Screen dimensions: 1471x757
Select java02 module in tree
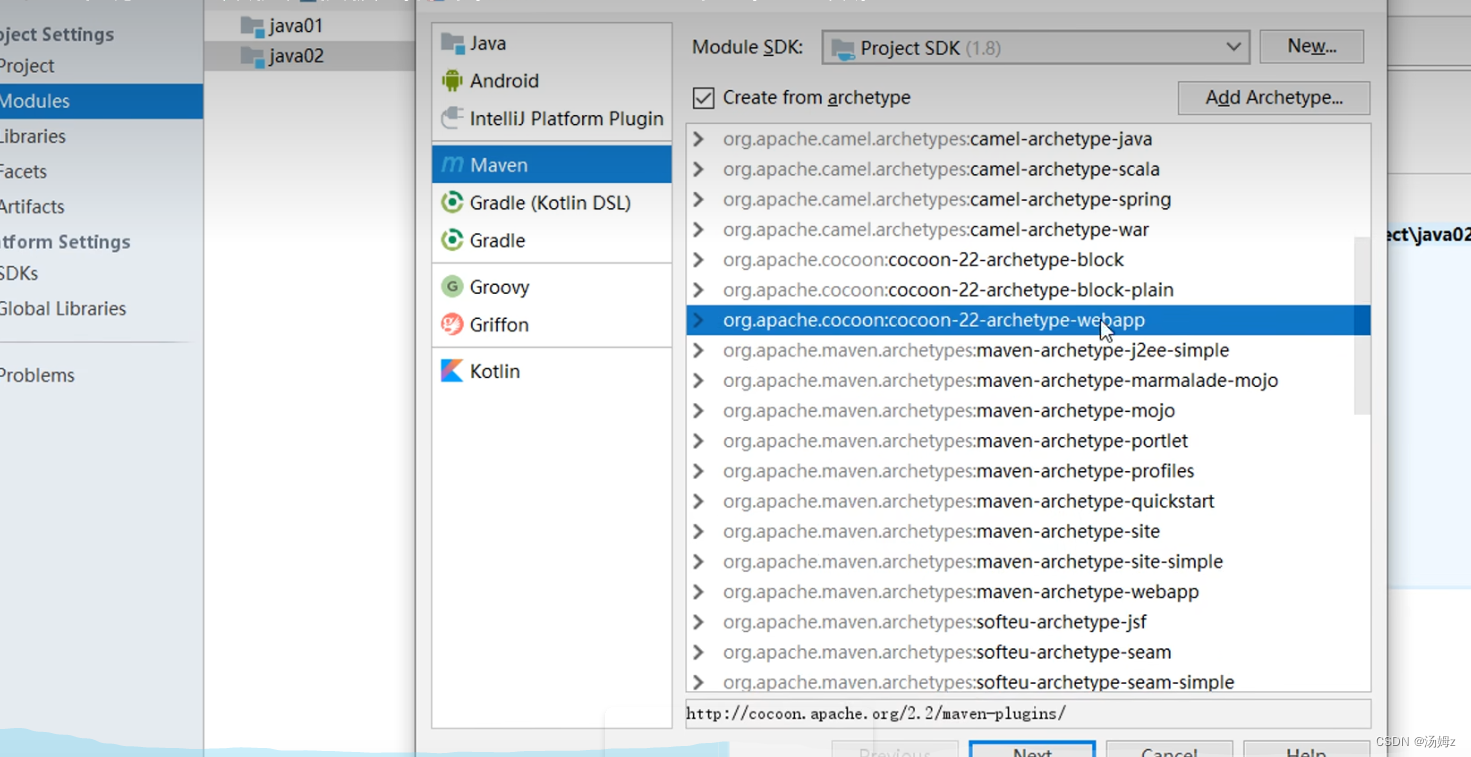pyautogui.click(x=310, y=56)
